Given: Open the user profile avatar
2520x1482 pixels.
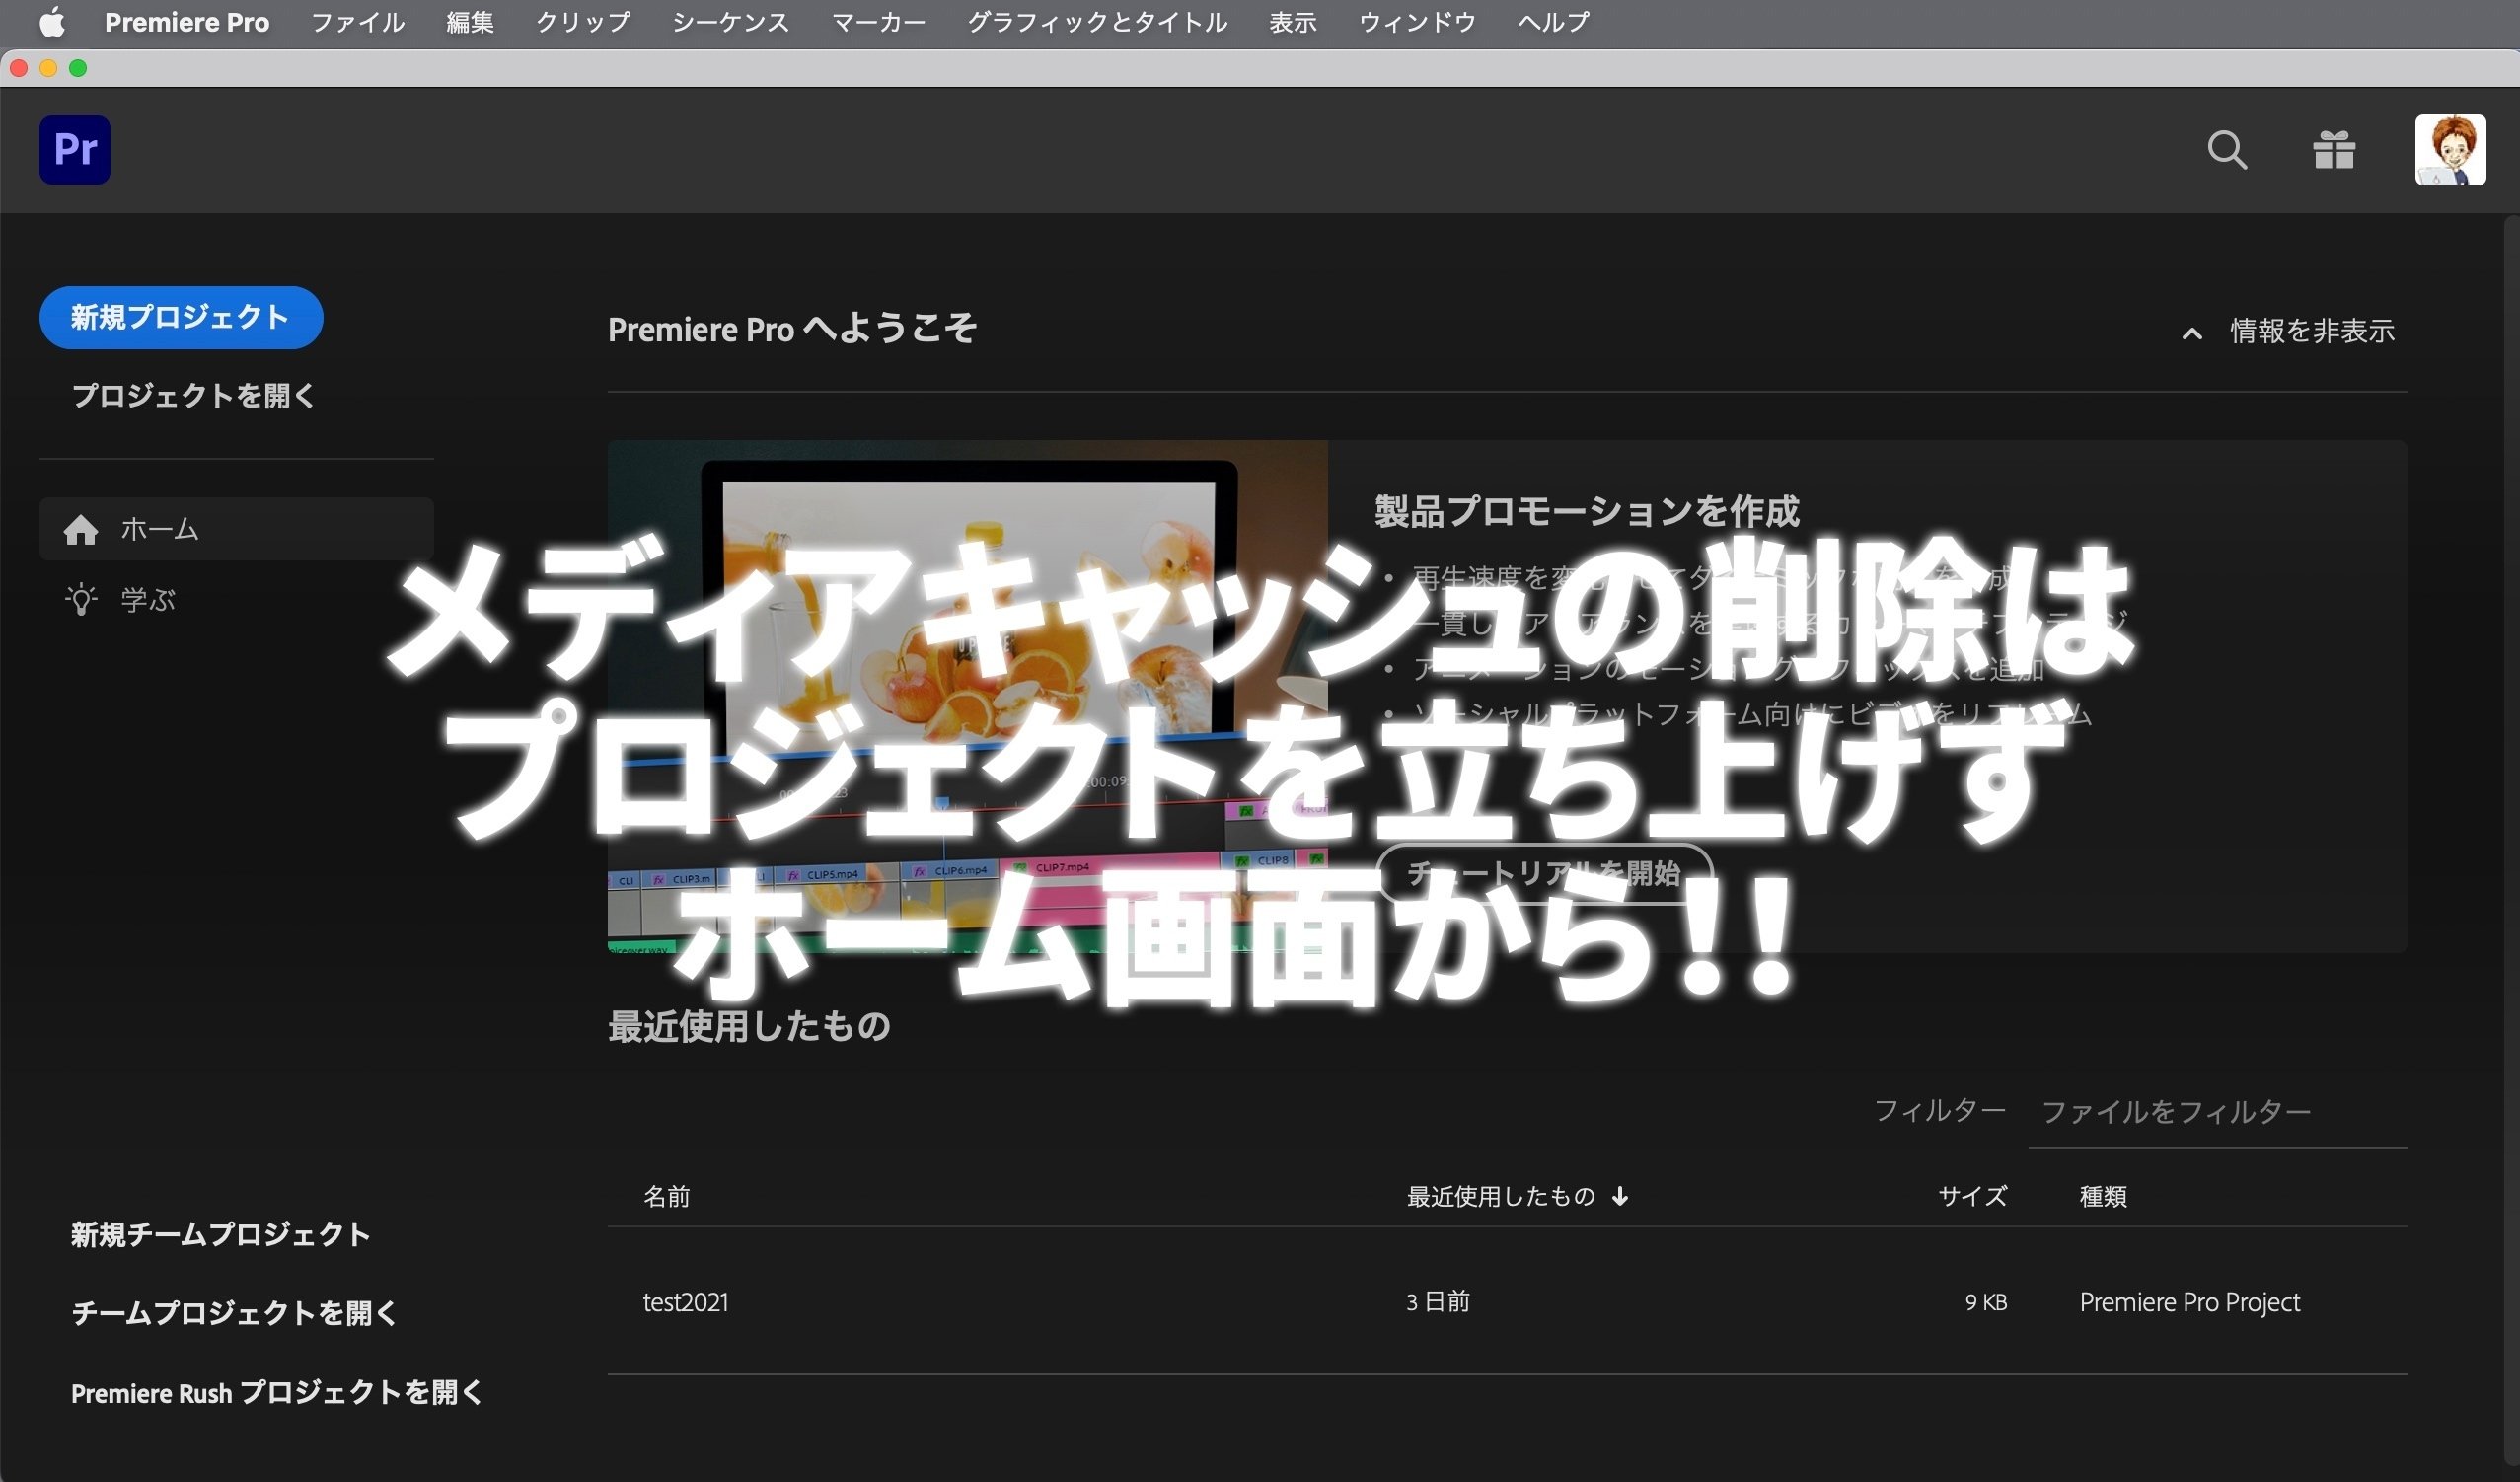Looking at the screenshot, I should (2450, 150).
